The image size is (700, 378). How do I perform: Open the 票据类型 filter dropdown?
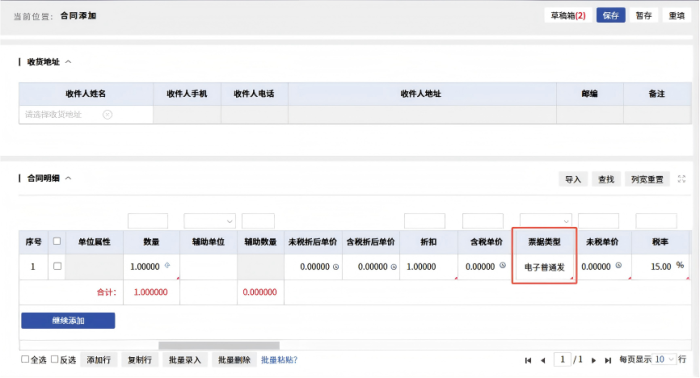pyautogui.click(x=546, y=221)
